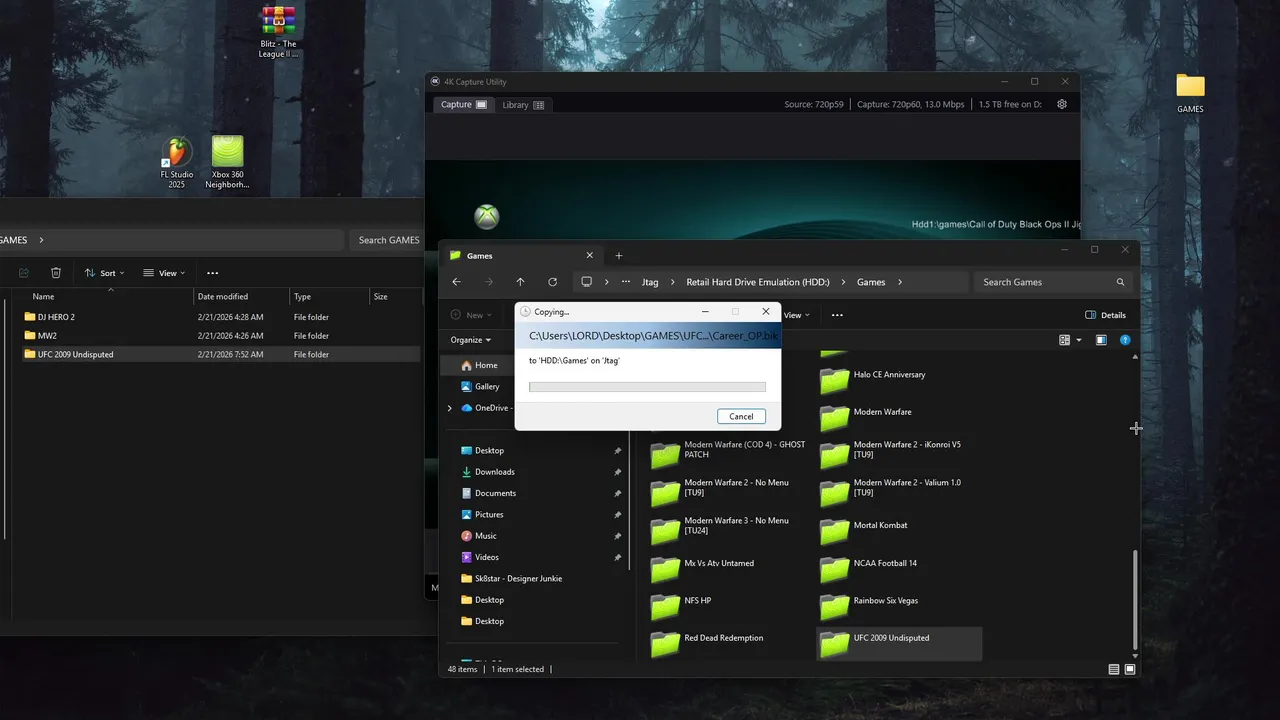Select Modern Warfare 2 - No Menu folder
Image resolution: width=1280 pixels, height=720 pixels.
(729, 492)
